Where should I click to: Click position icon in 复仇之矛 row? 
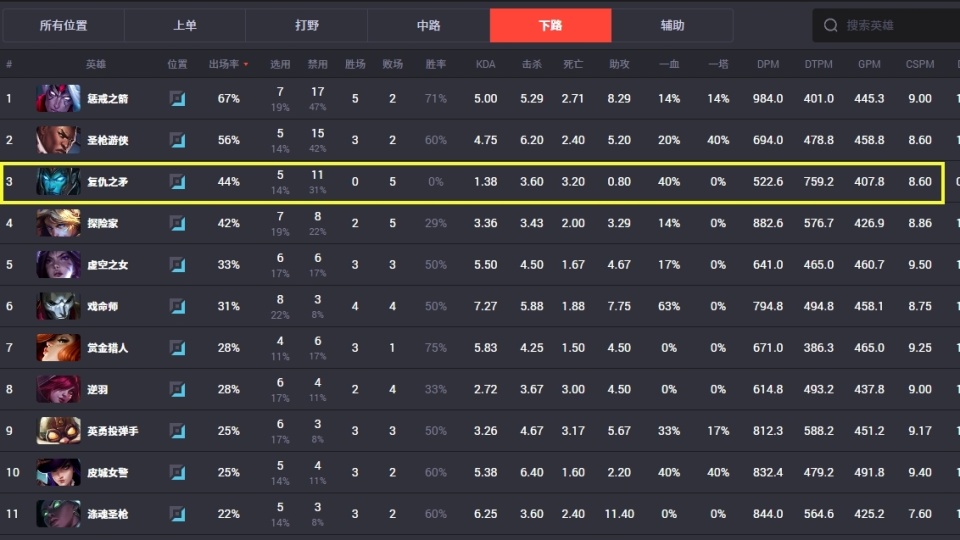pos(178,182)
